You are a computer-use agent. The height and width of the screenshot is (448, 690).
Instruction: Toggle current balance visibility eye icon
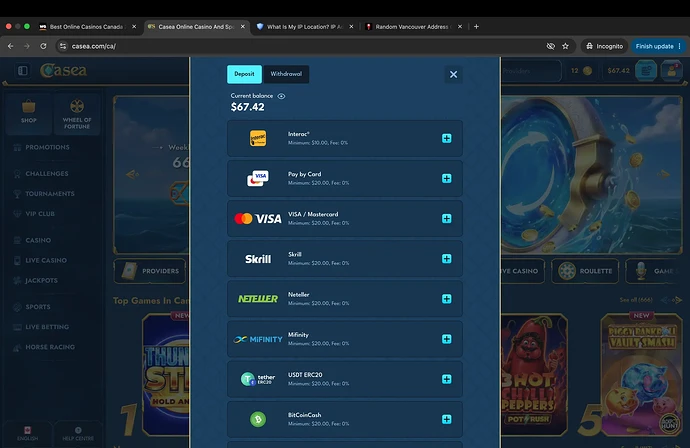coord(281,96)
